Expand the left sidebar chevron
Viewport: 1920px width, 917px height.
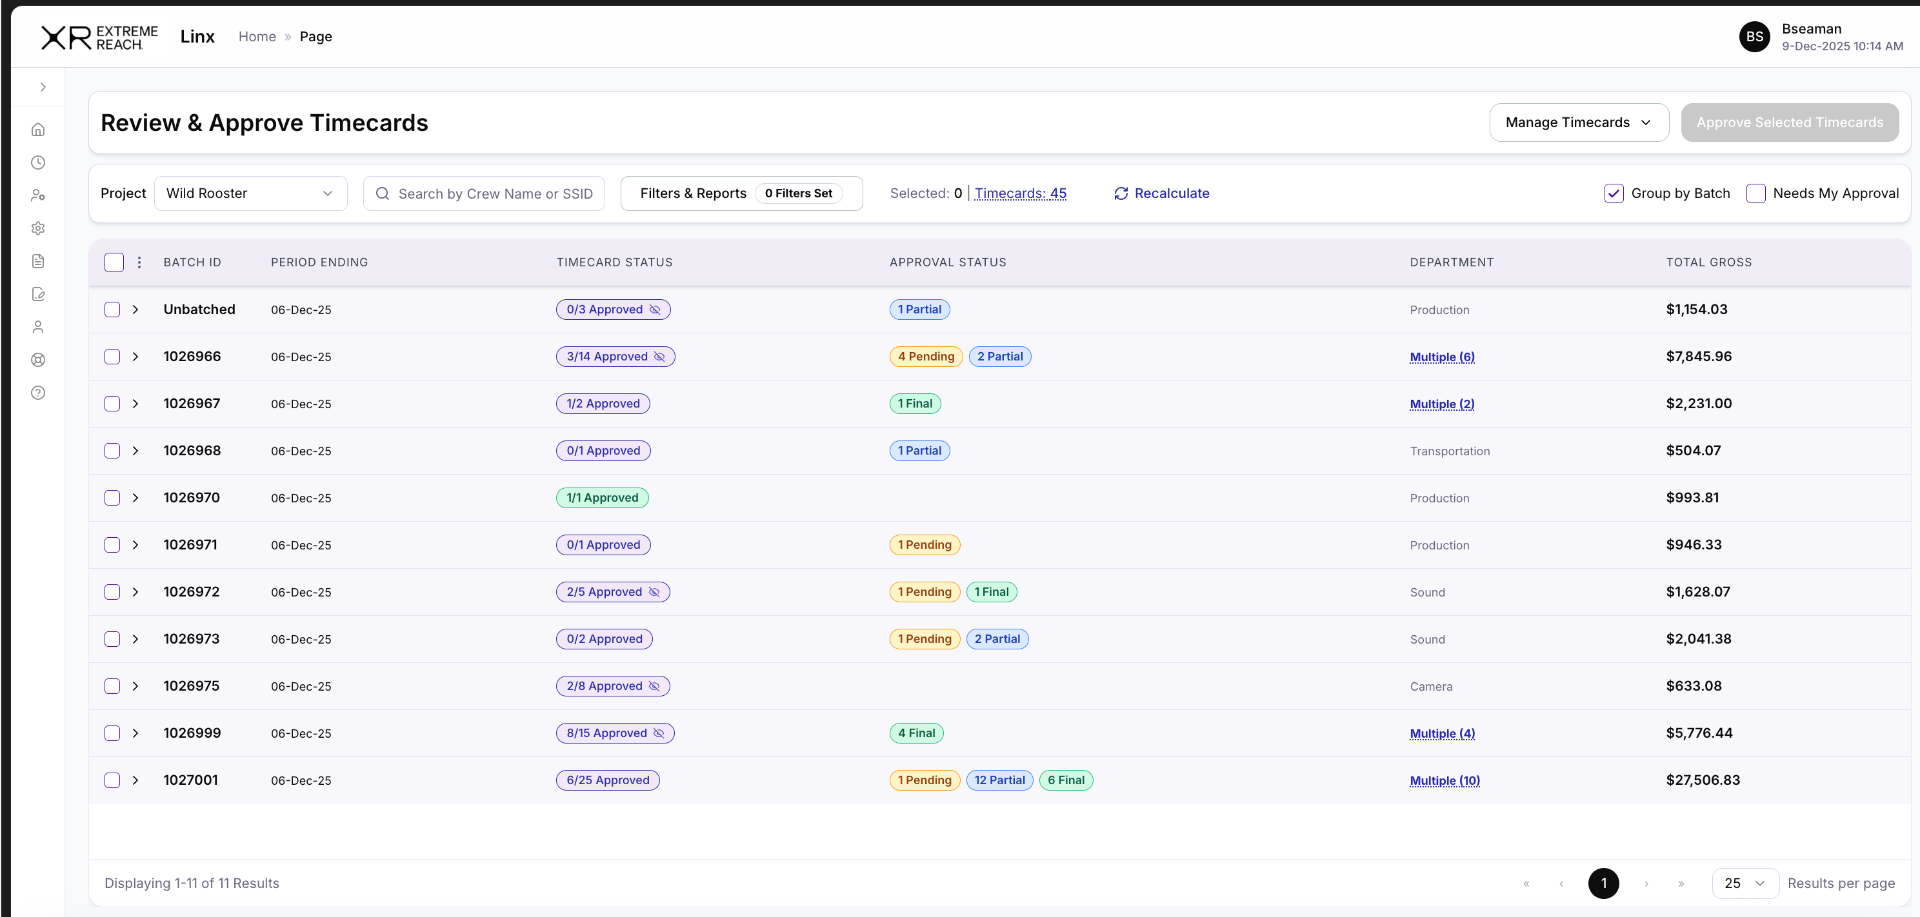43,87
